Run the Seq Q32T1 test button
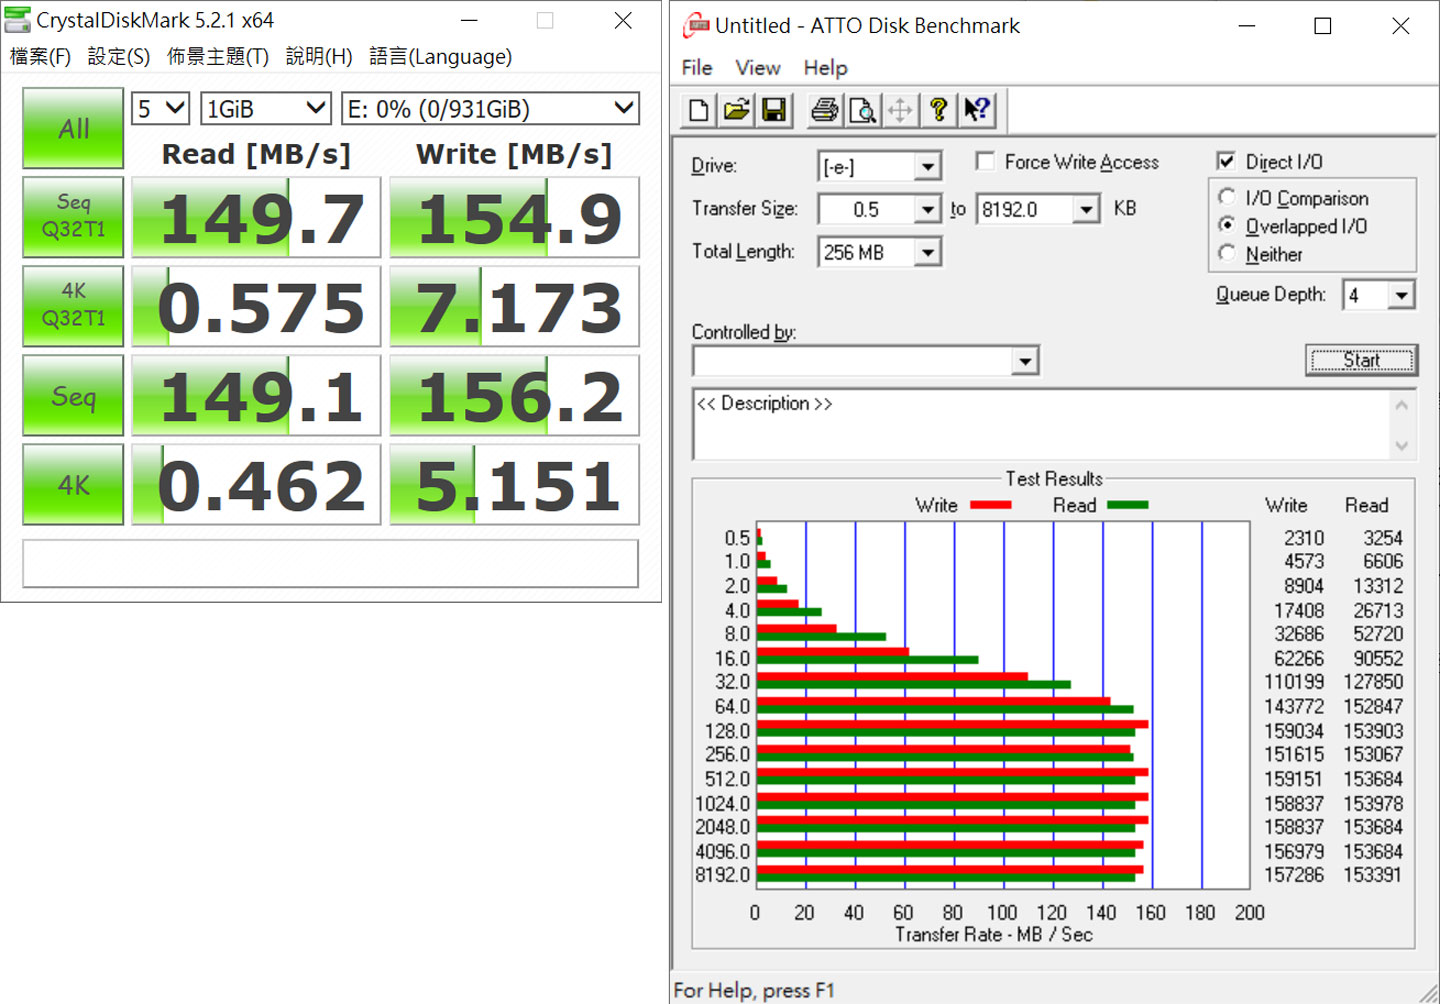The height and width of the screenshot is (1004, 1440). point(73,216)
